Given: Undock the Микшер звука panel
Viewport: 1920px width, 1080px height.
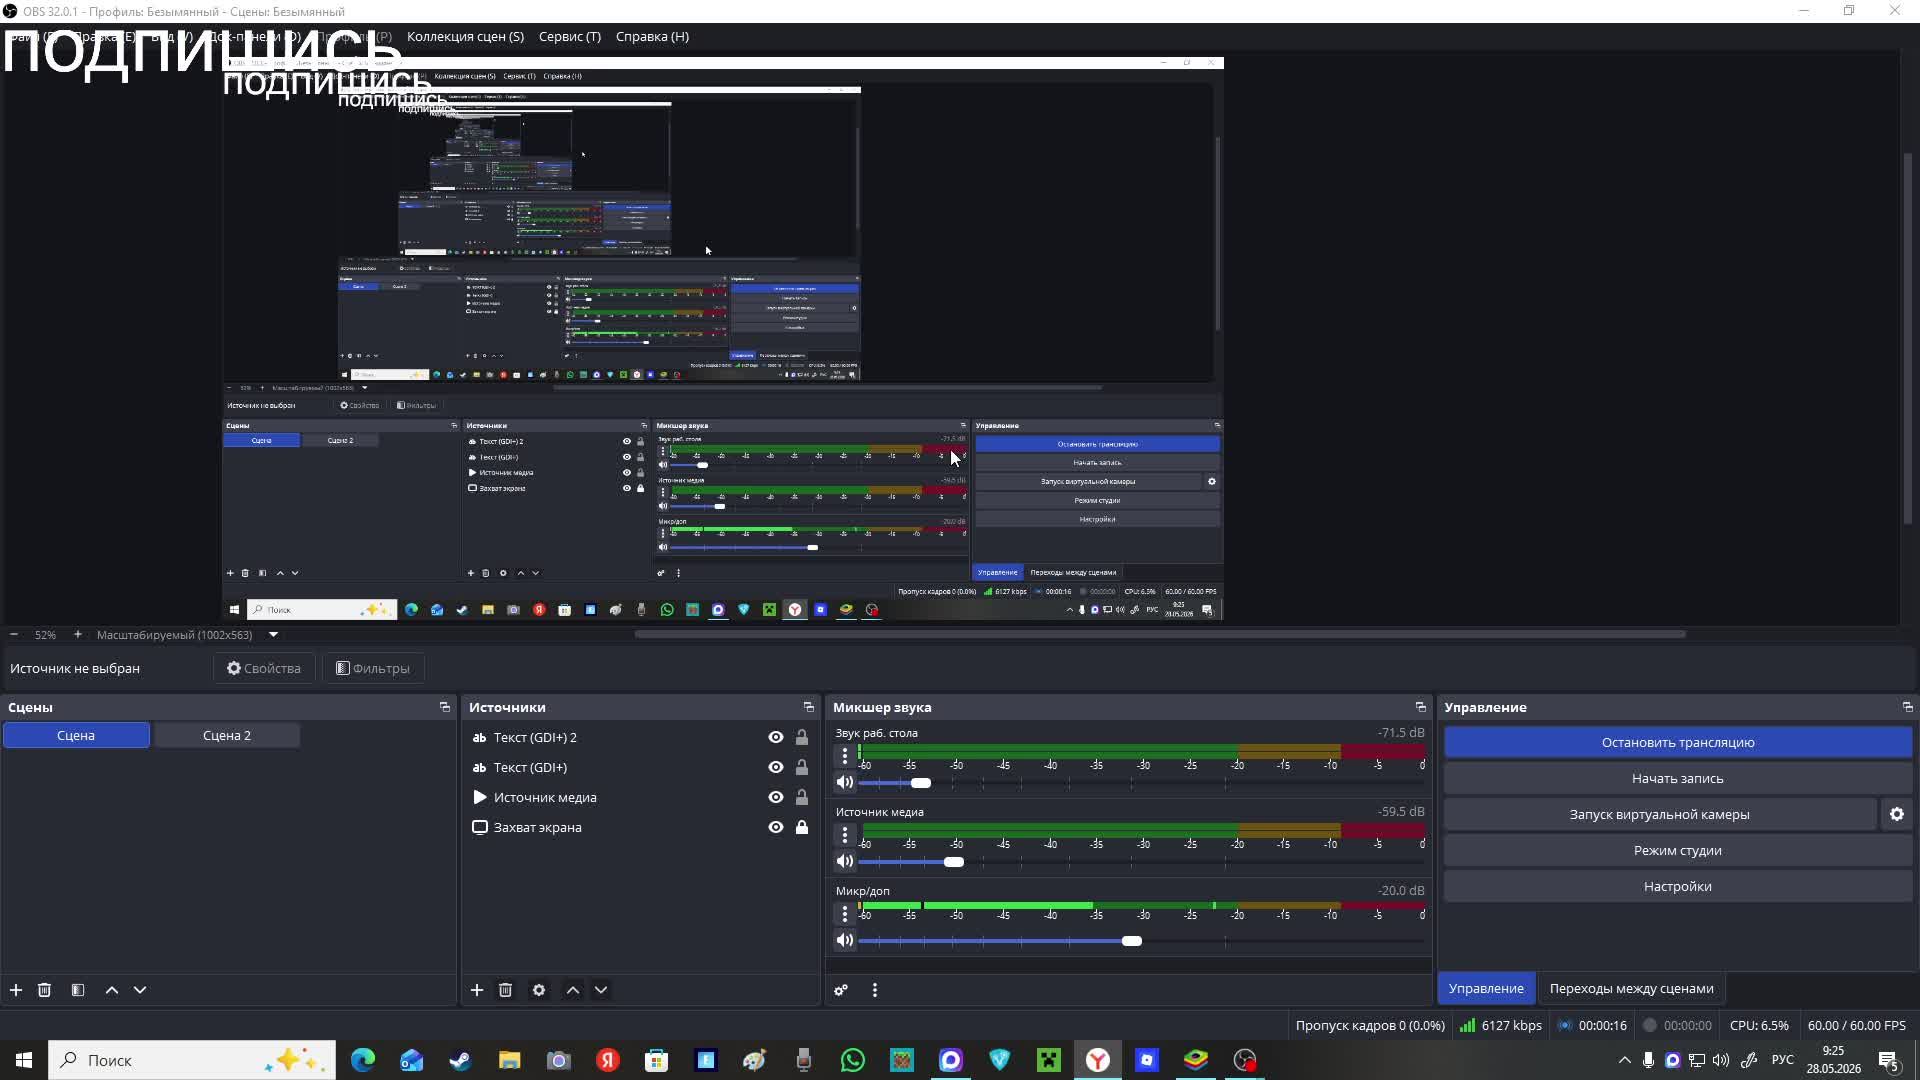Looking at the screenshot, I should 1421,708.
